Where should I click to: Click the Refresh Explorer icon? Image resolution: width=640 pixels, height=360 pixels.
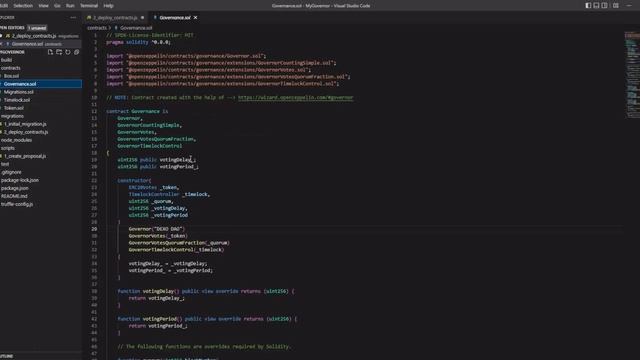(68, 52)
